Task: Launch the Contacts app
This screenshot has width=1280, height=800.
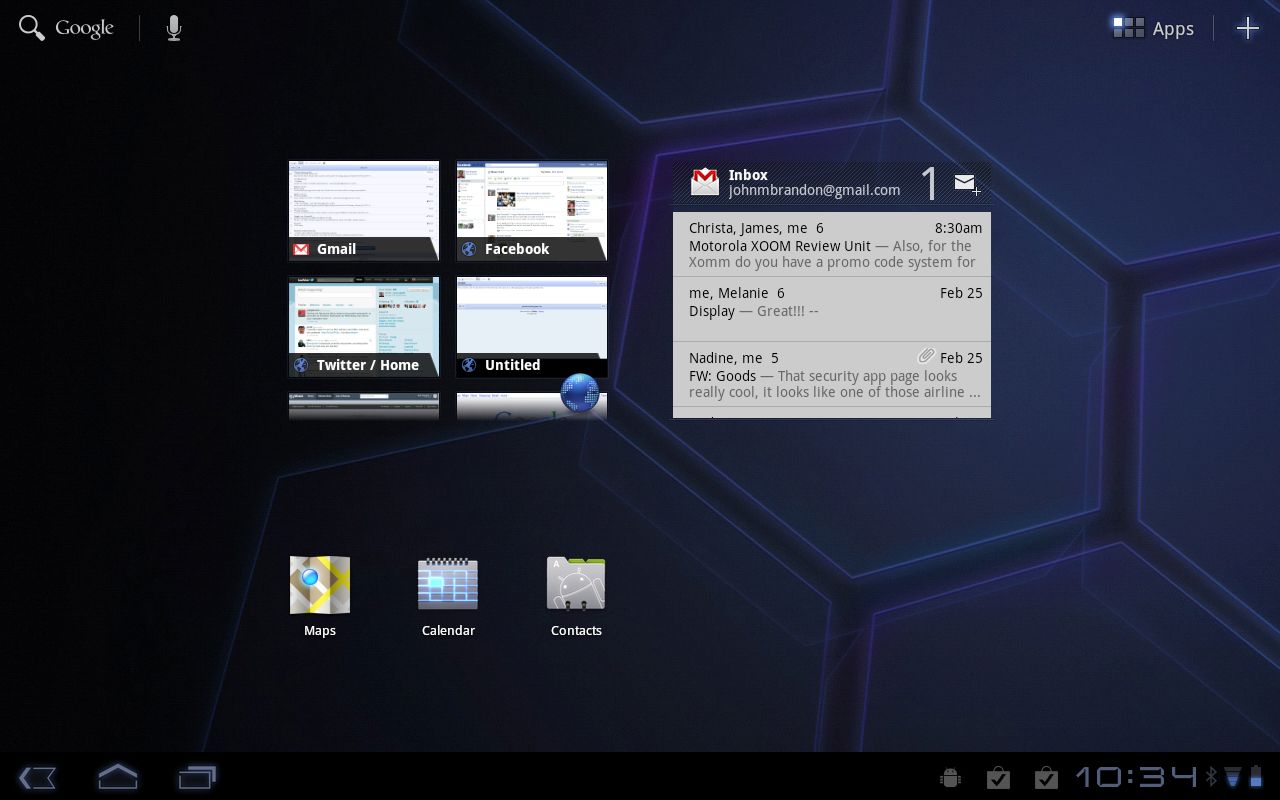Action: pyautogui.click(x=576, y=597)
